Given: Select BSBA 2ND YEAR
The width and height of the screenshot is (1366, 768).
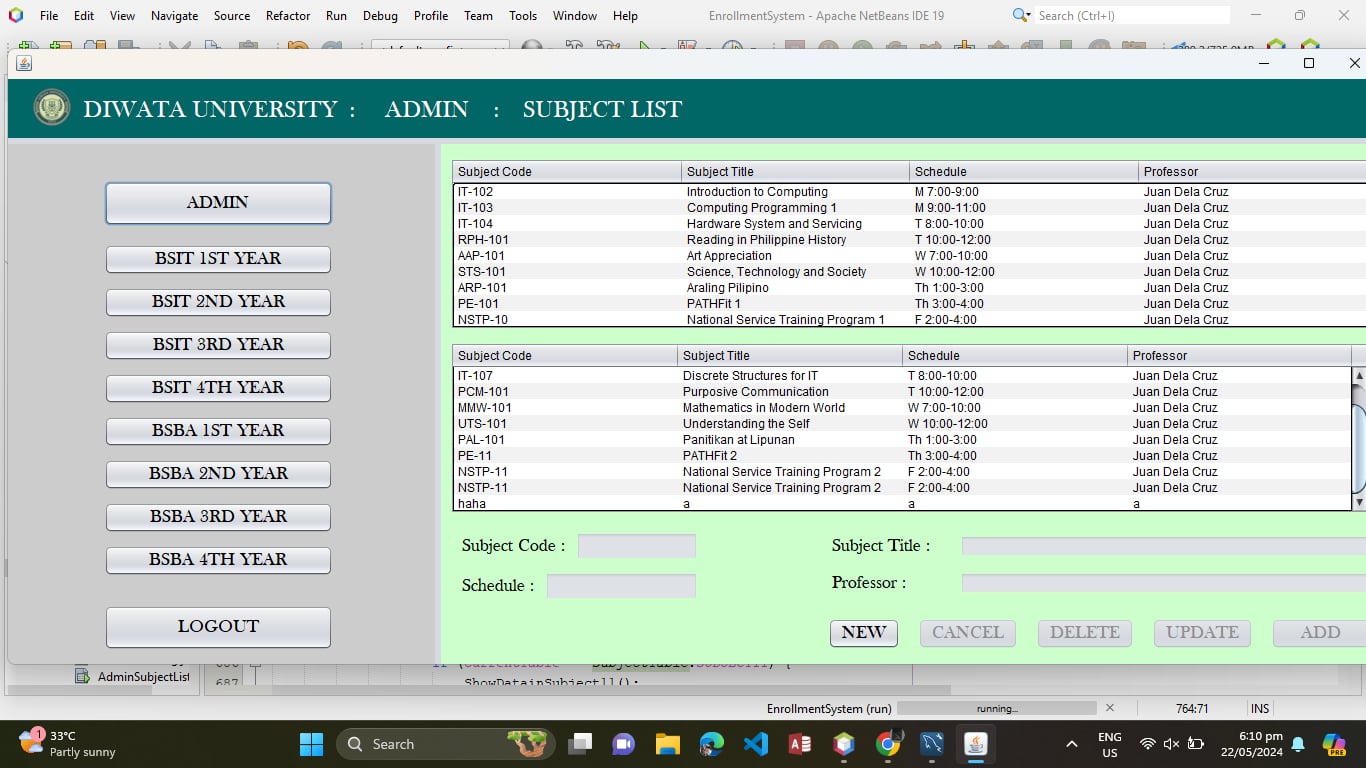Looking at the screenshot, I should point(218,474).
